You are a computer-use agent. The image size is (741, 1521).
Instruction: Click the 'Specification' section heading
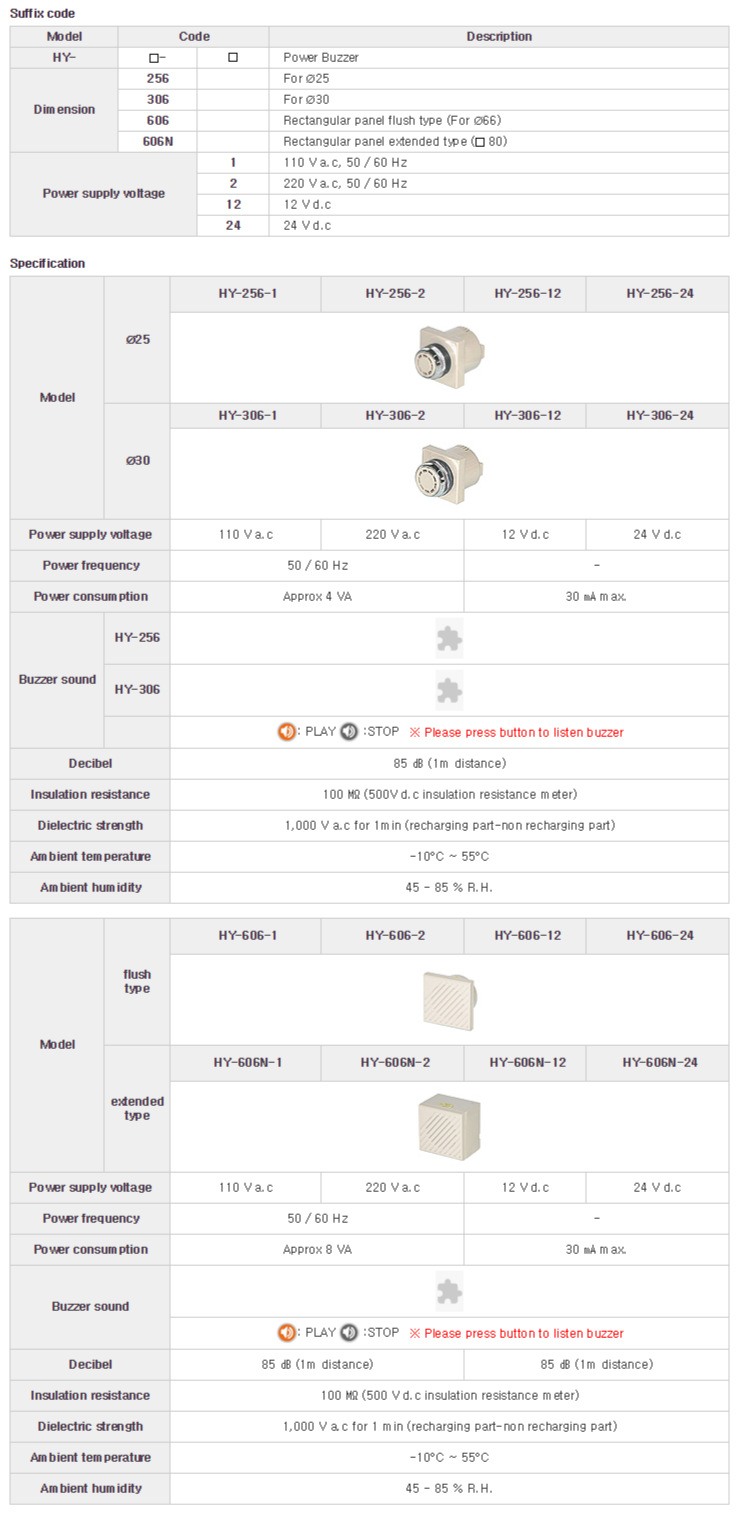[47, 264]
